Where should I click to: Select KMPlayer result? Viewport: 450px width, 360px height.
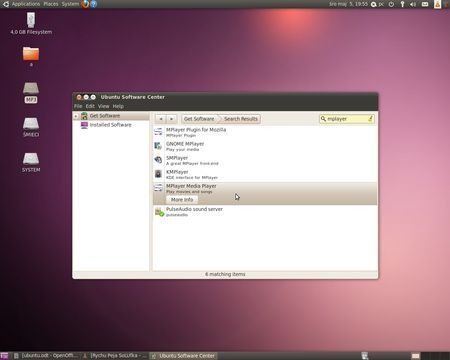tap(265, 174)
